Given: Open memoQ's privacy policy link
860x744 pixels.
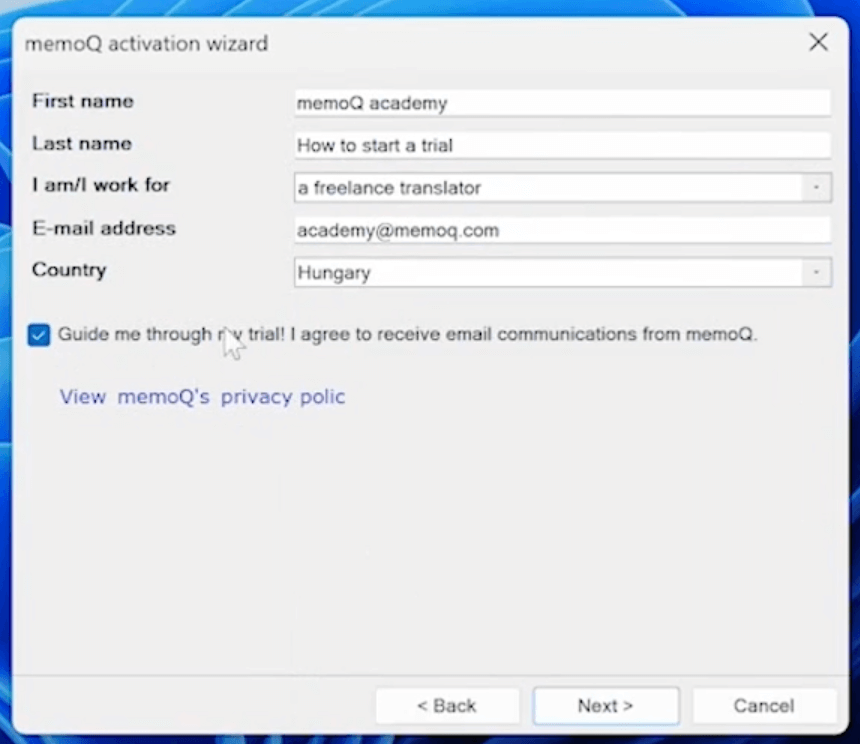Looking at the screenshot, I should 202,396.
